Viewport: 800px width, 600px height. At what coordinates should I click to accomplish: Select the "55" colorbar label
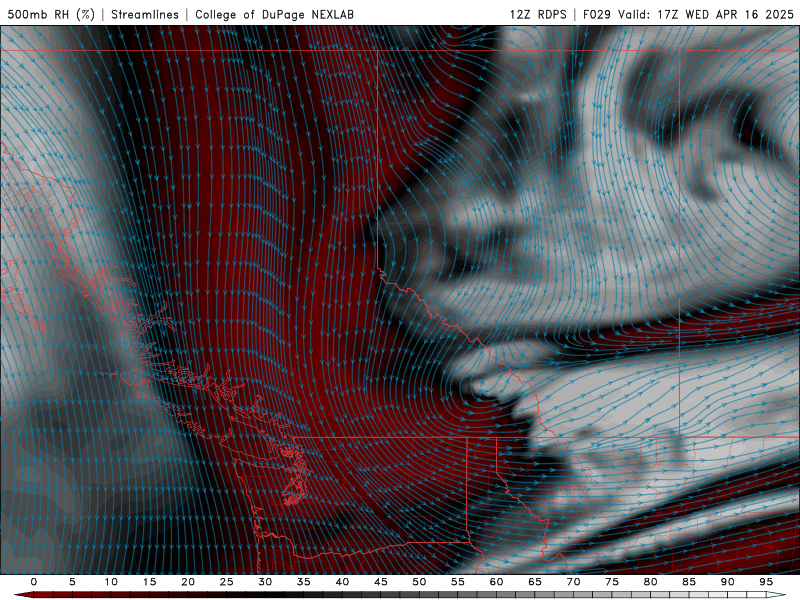coord(457,582)
